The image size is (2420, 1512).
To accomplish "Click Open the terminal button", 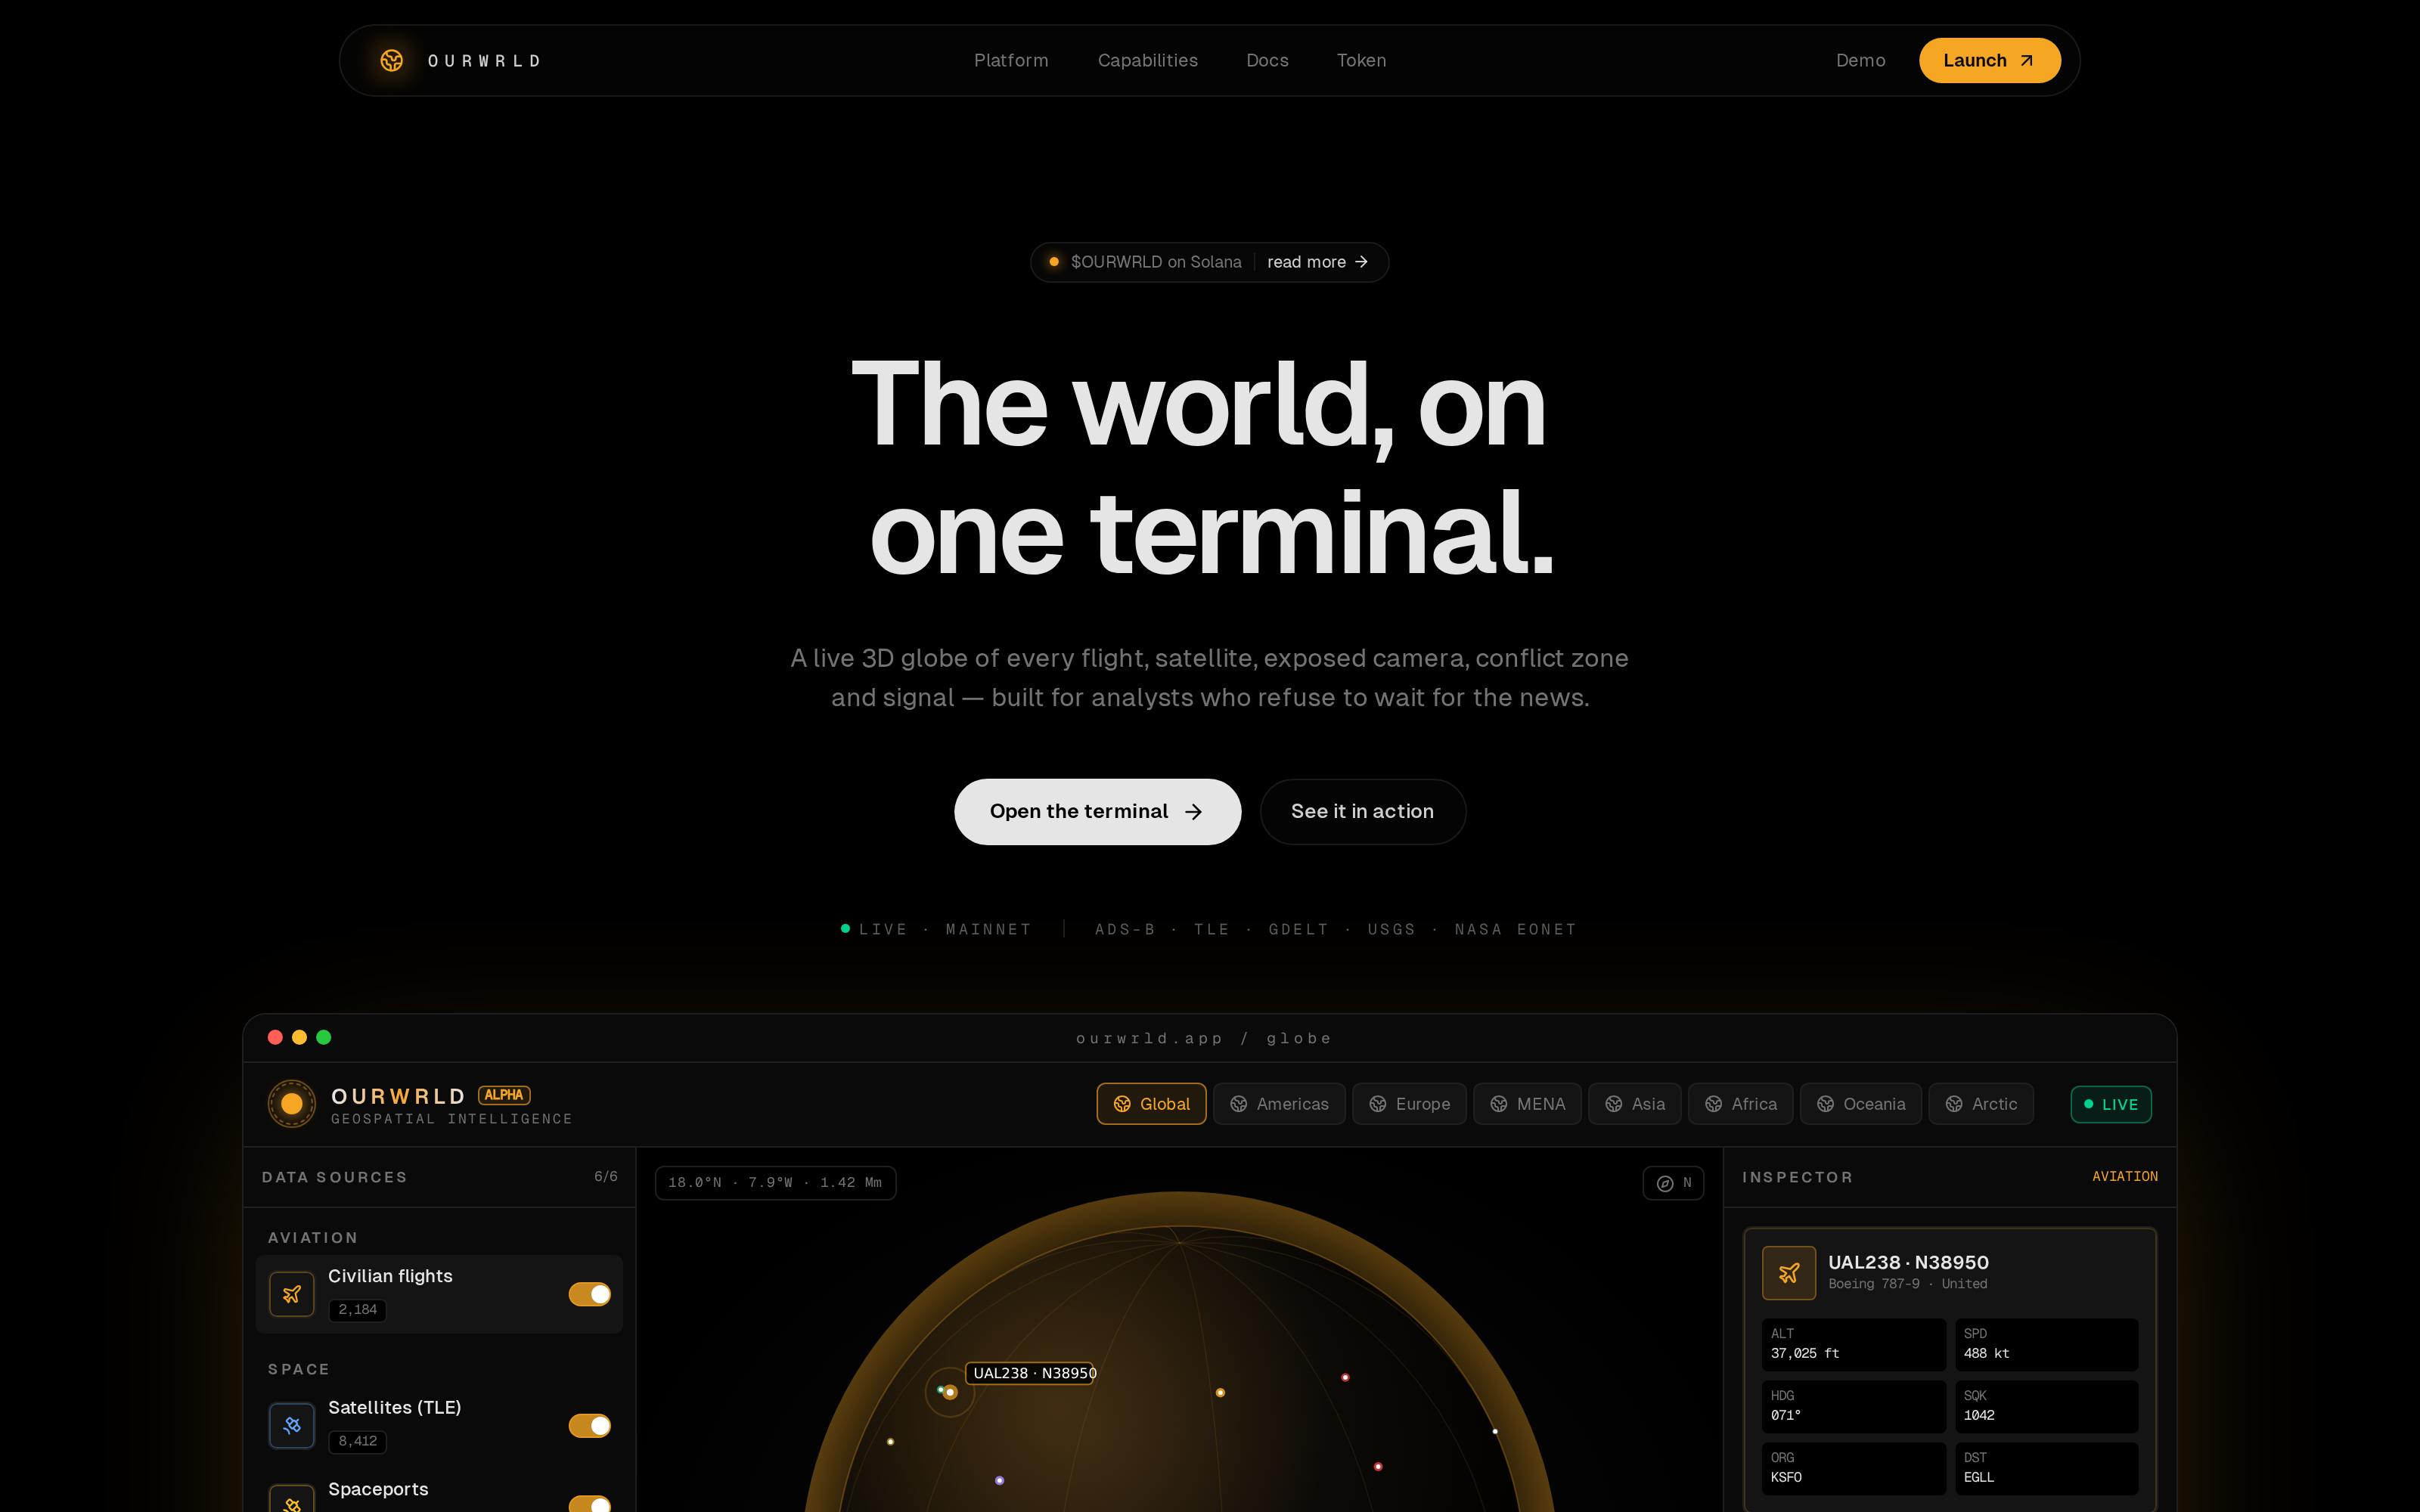I will [x=1097, y=811].
